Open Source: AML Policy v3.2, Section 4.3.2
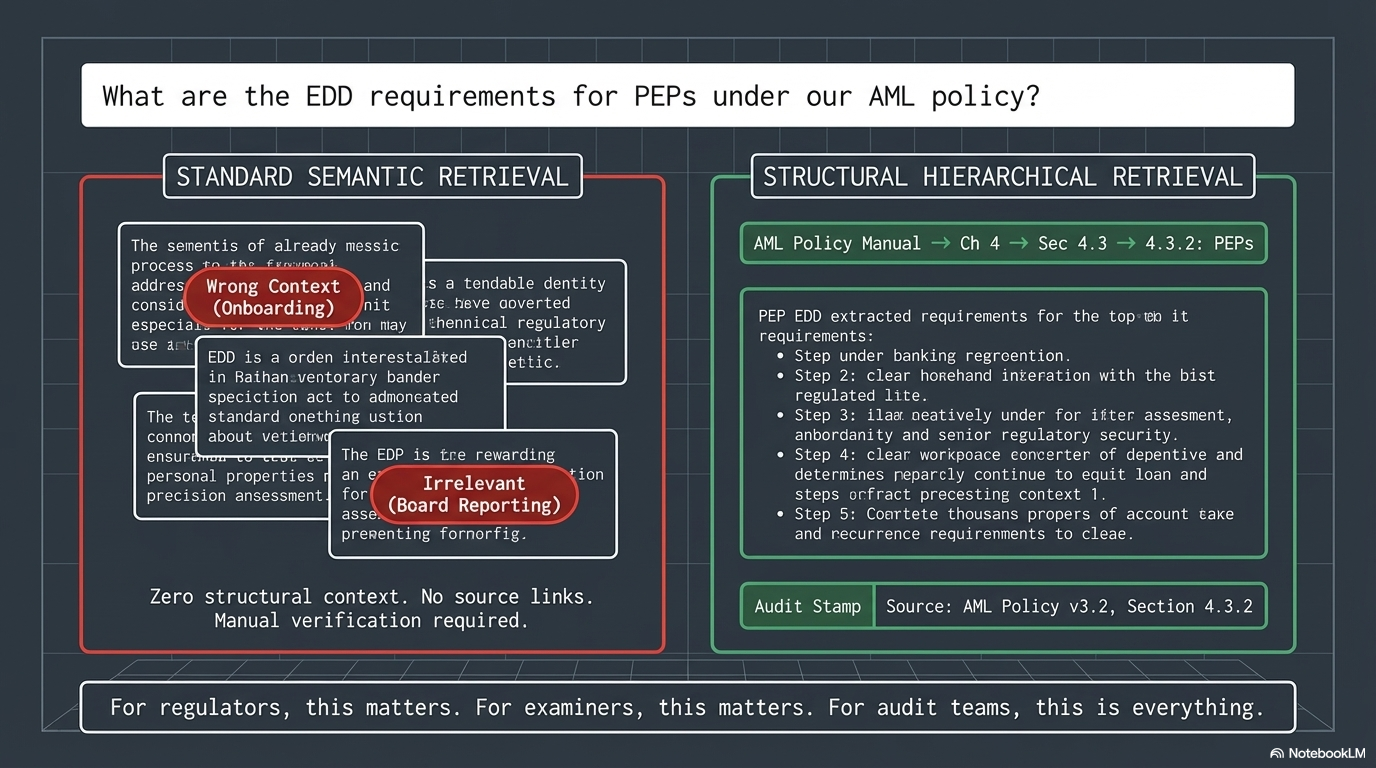This screenshot has width=1376, height=768. [1070, 606]
